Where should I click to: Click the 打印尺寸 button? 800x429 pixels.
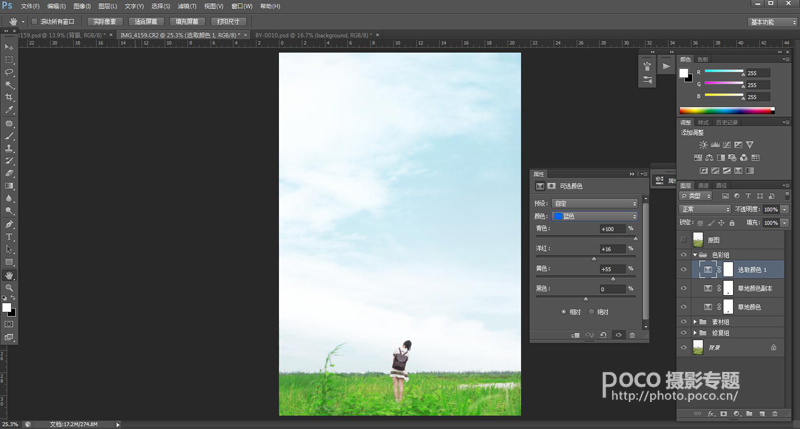(x=228, y=21)
